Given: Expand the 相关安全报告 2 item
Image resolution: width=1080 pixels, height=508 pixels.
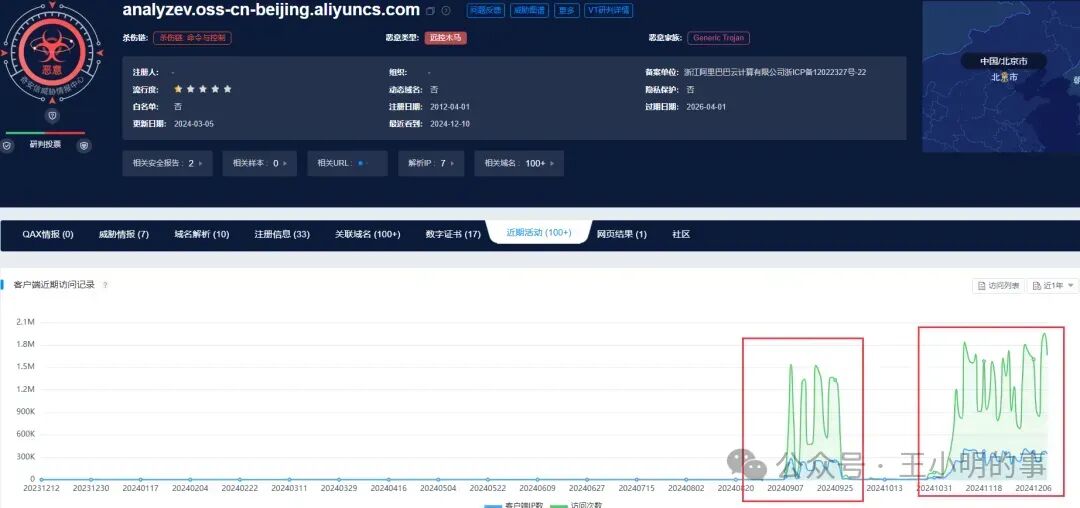Looking at the screenshot, I should coord(167,163).
